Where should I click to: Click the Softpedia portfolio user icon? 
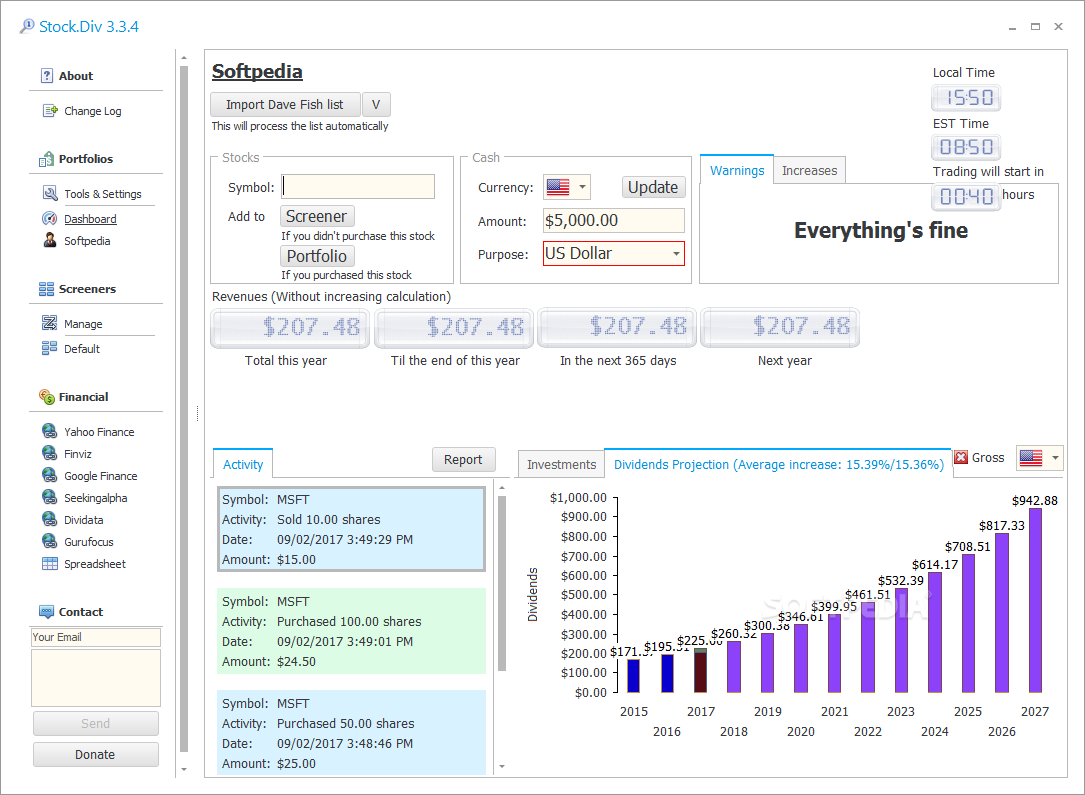pyautogui.click(x=50, y=241)
